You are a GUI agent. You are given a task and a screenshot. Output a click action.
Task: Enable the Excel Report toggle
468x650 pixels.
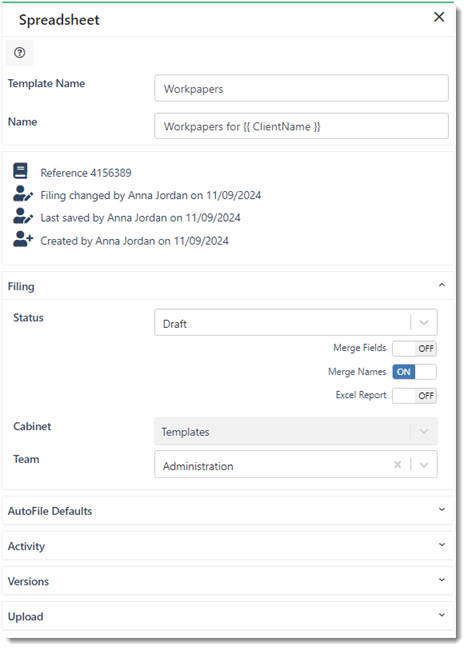(414, 395)
